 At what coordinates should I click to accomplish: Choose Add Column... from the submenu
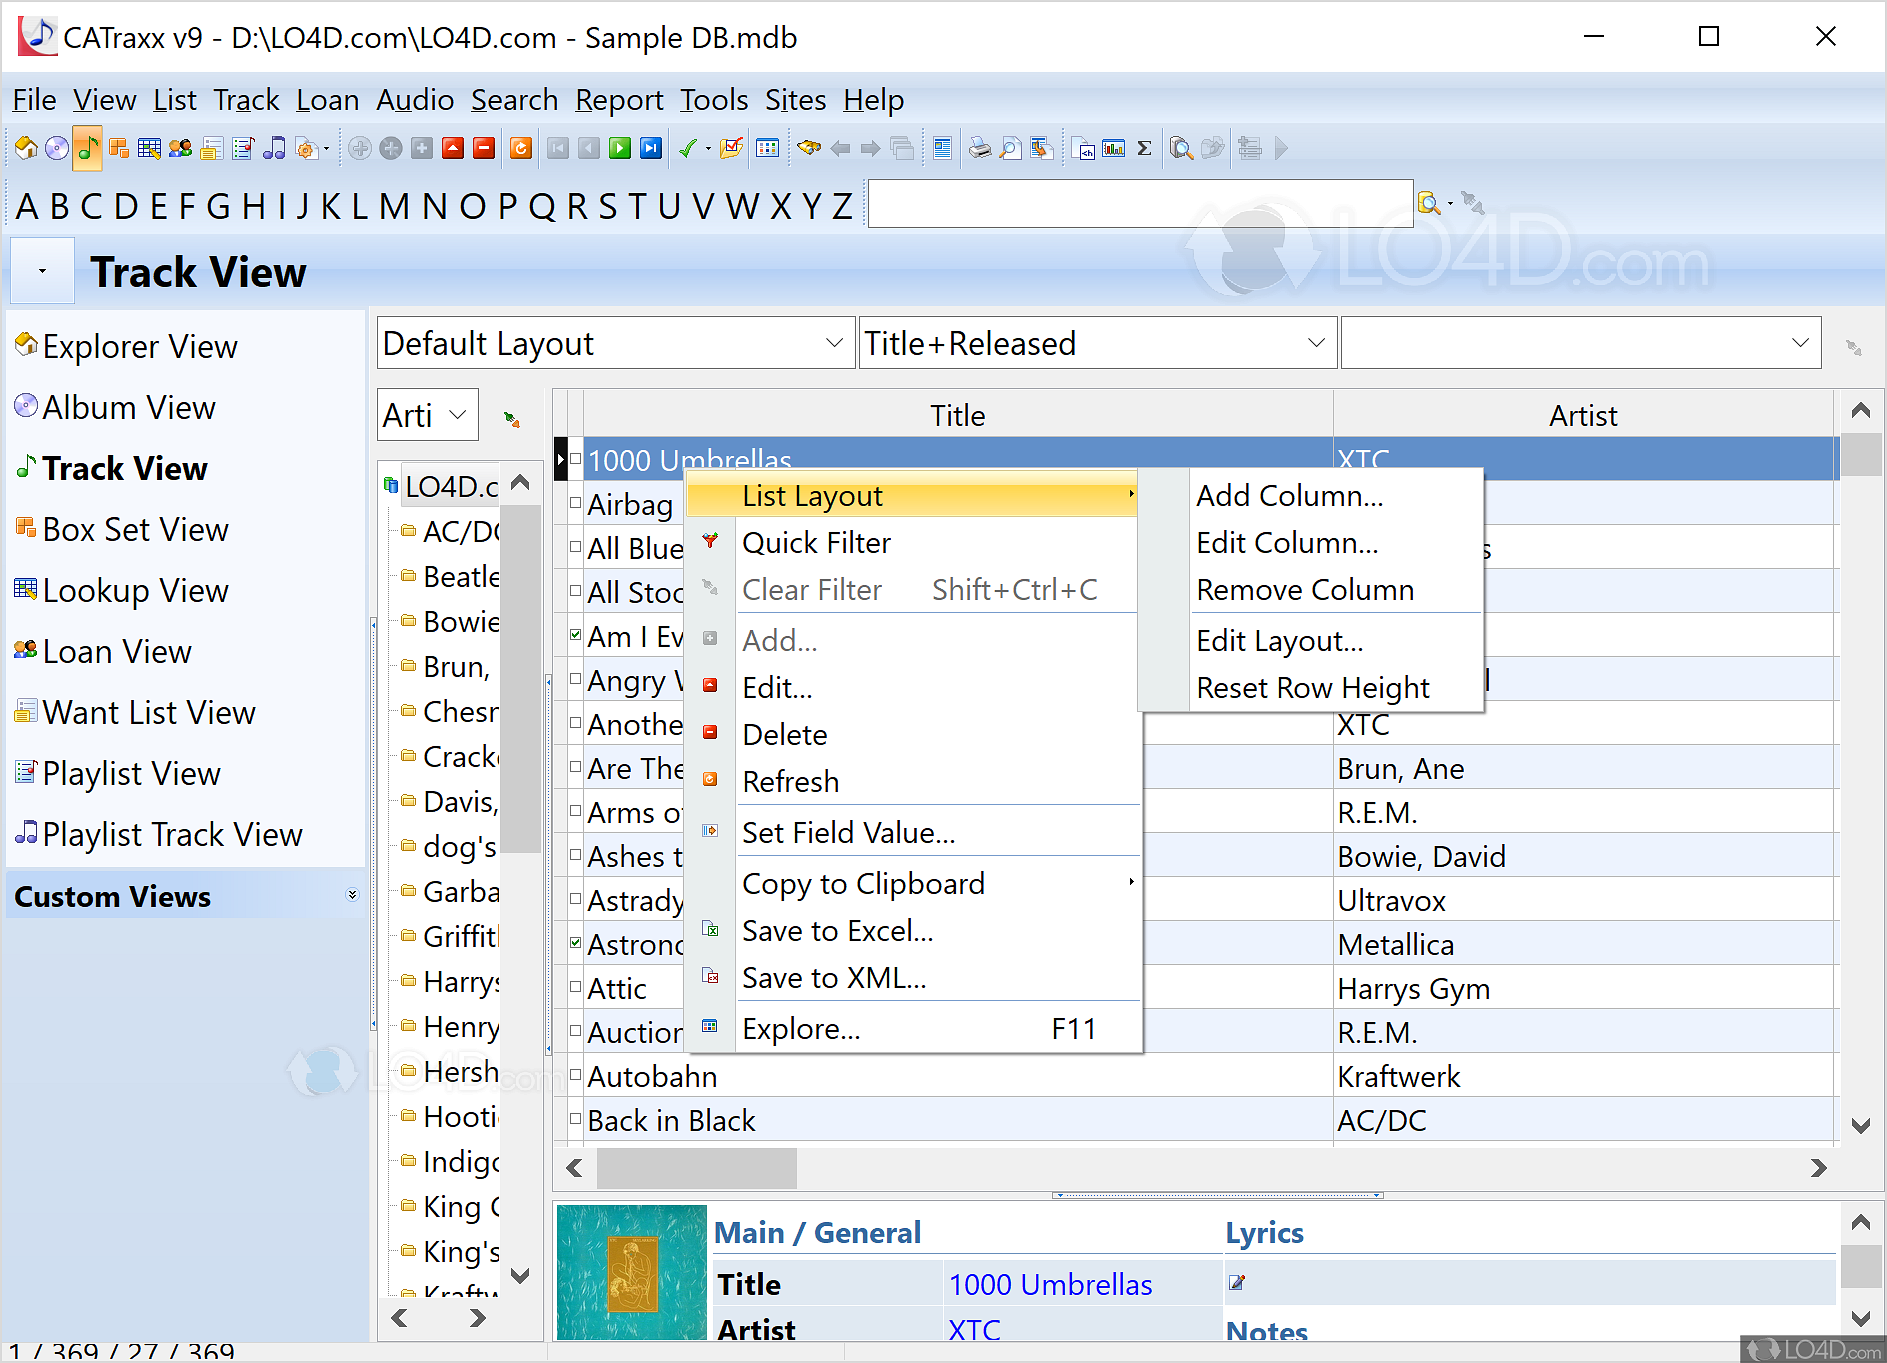coord(1289,496)
